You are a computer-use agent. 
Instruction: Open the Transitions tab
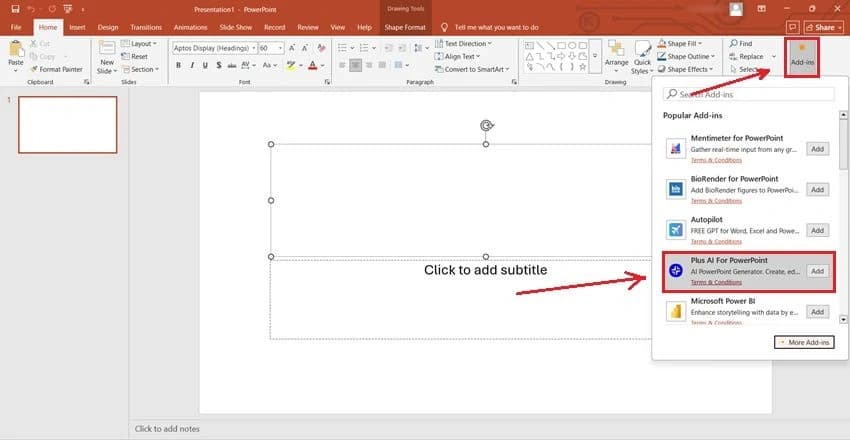[146, 27]
